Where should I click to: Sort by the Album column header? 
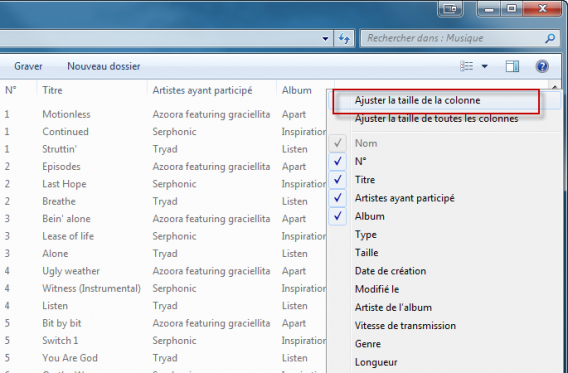point(305,90)
